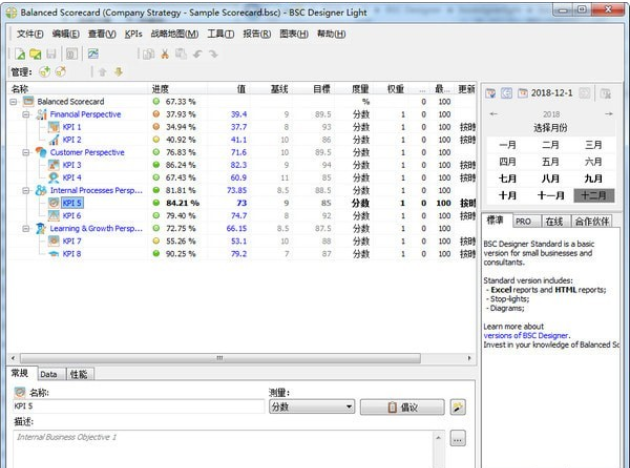This screenshot has height=468, width=630.
Task: Open the 编辑(E) menu
Action: click(65, 34)
